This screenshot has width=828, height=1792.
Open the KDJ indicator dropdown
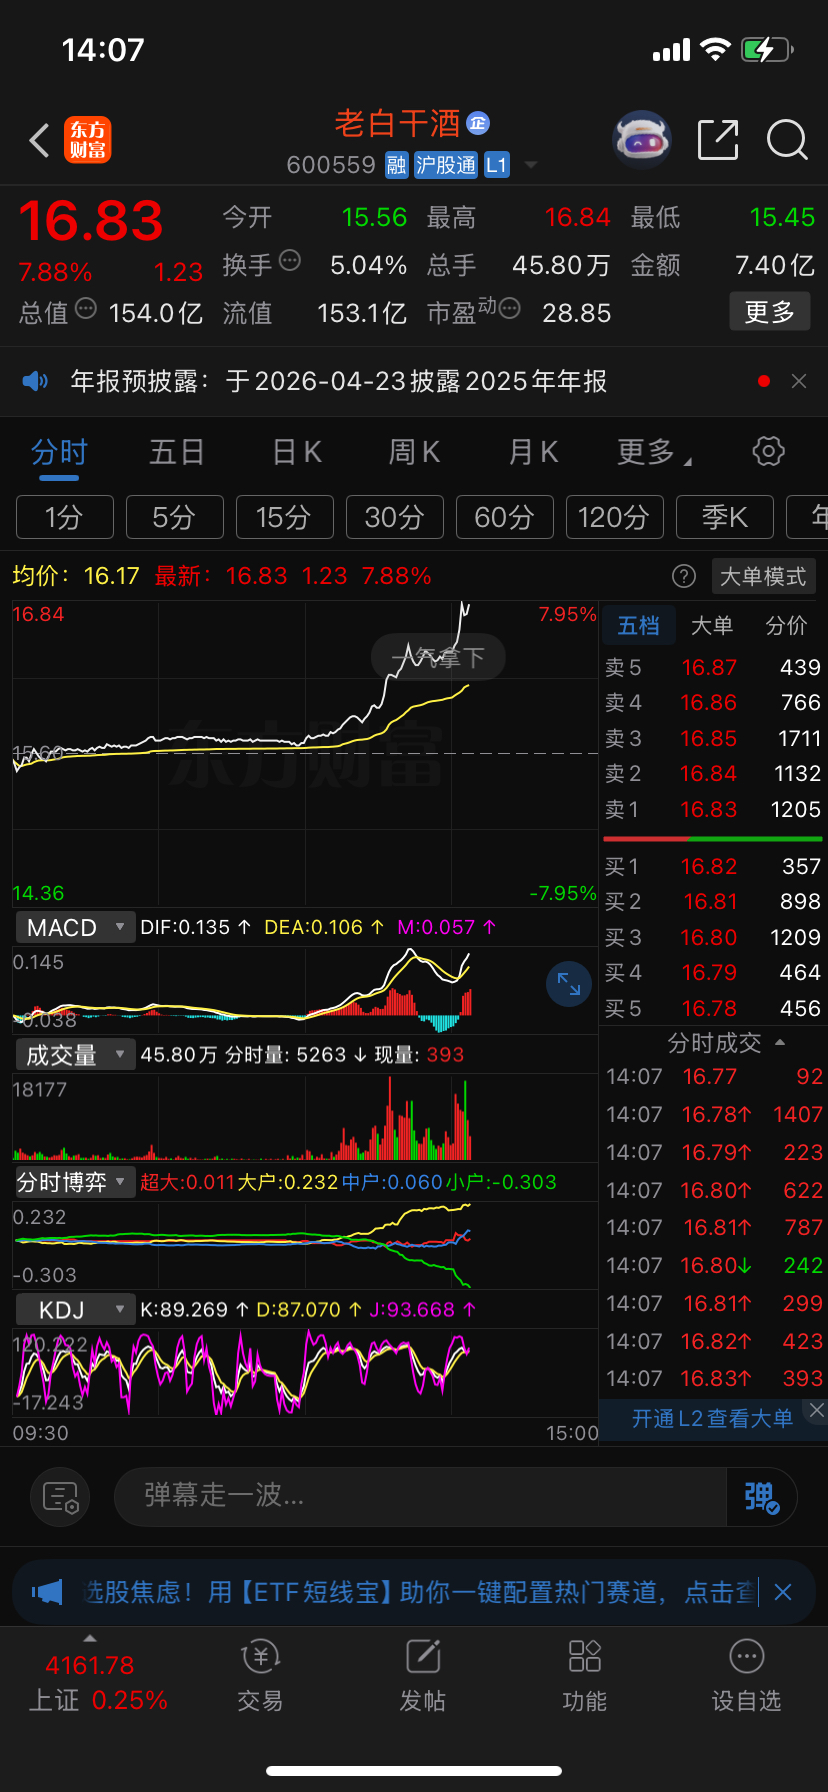76,1310
